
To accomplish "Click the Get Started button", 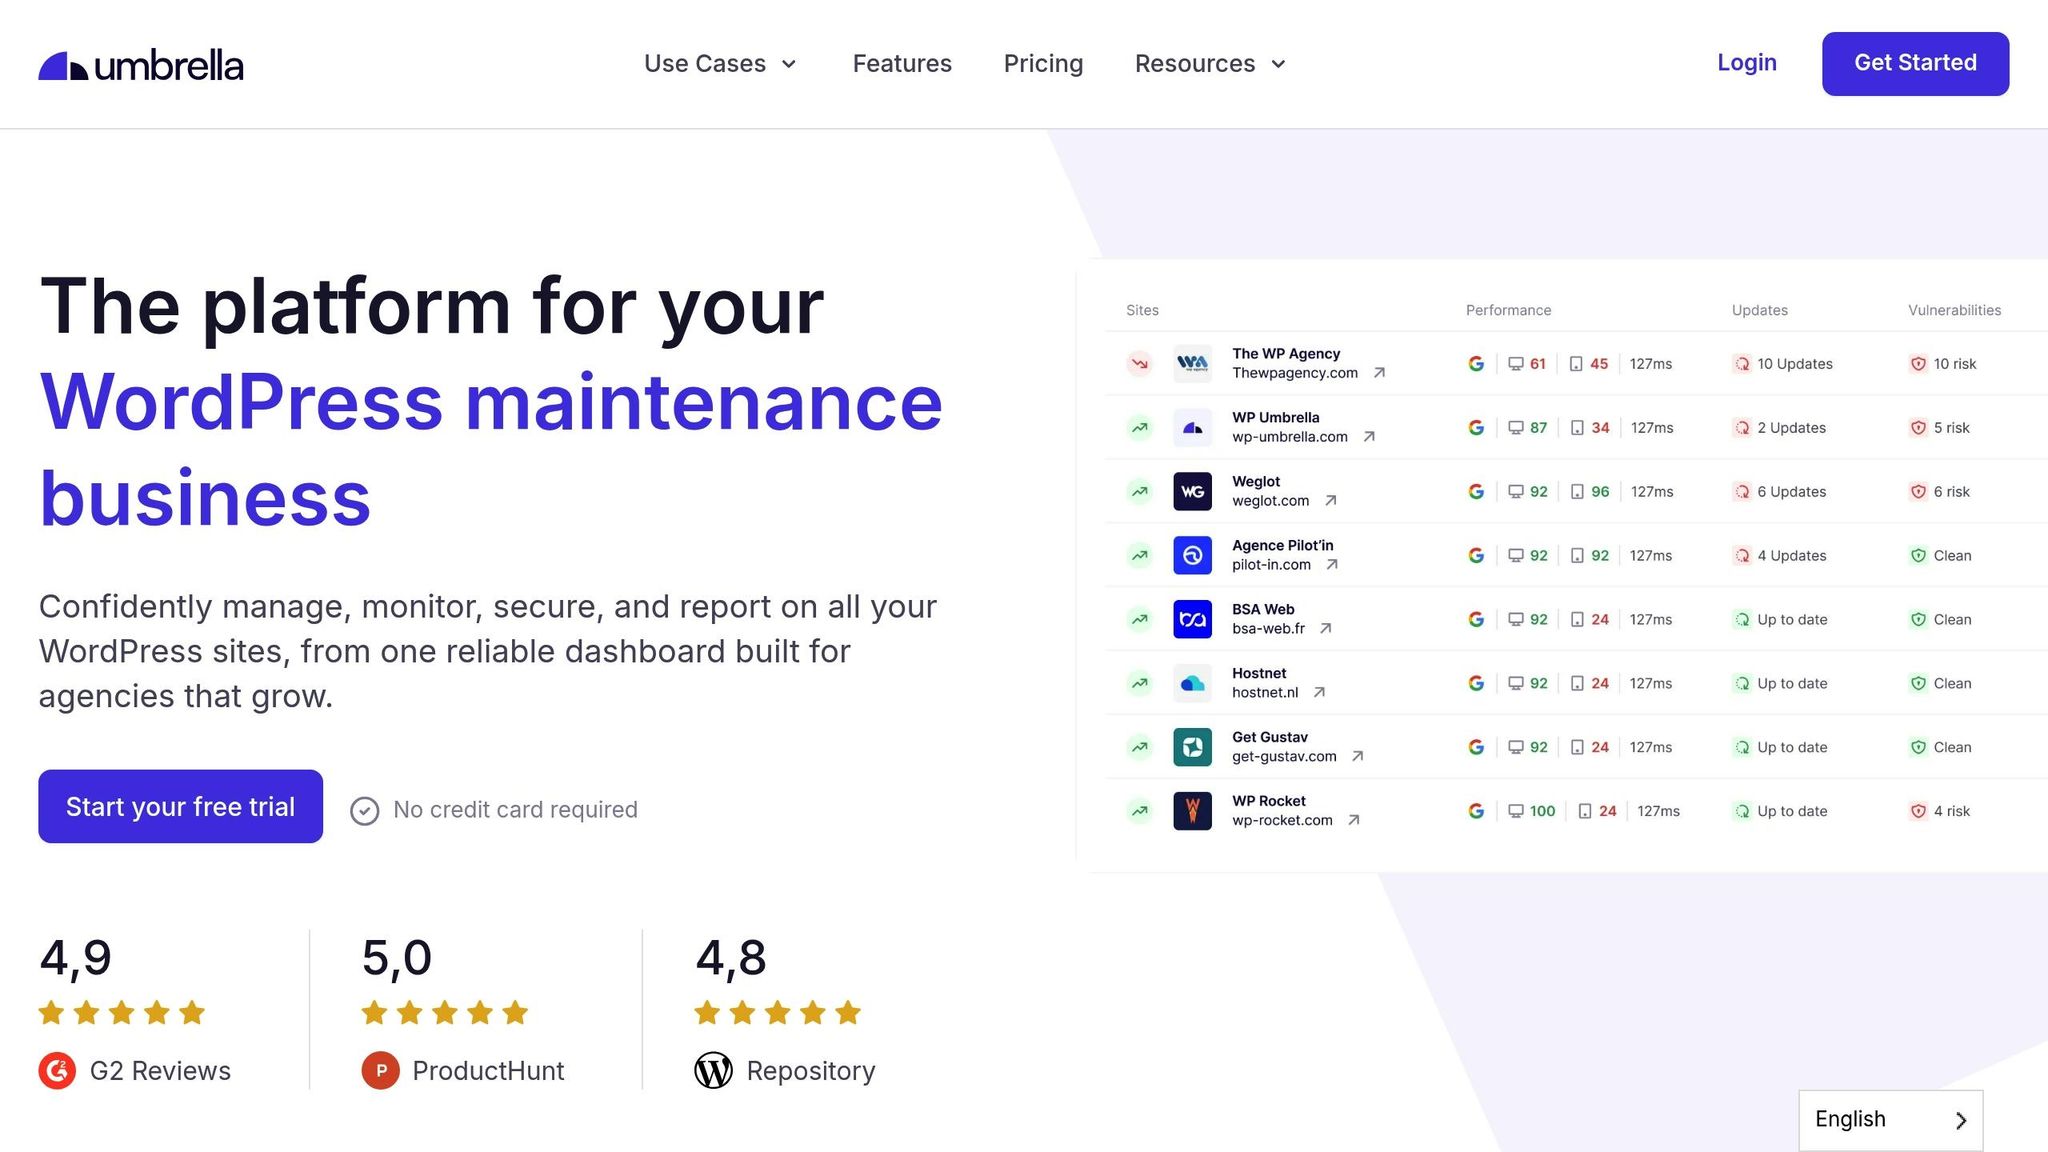I will pyautogui.click(x=1915, y=64).
